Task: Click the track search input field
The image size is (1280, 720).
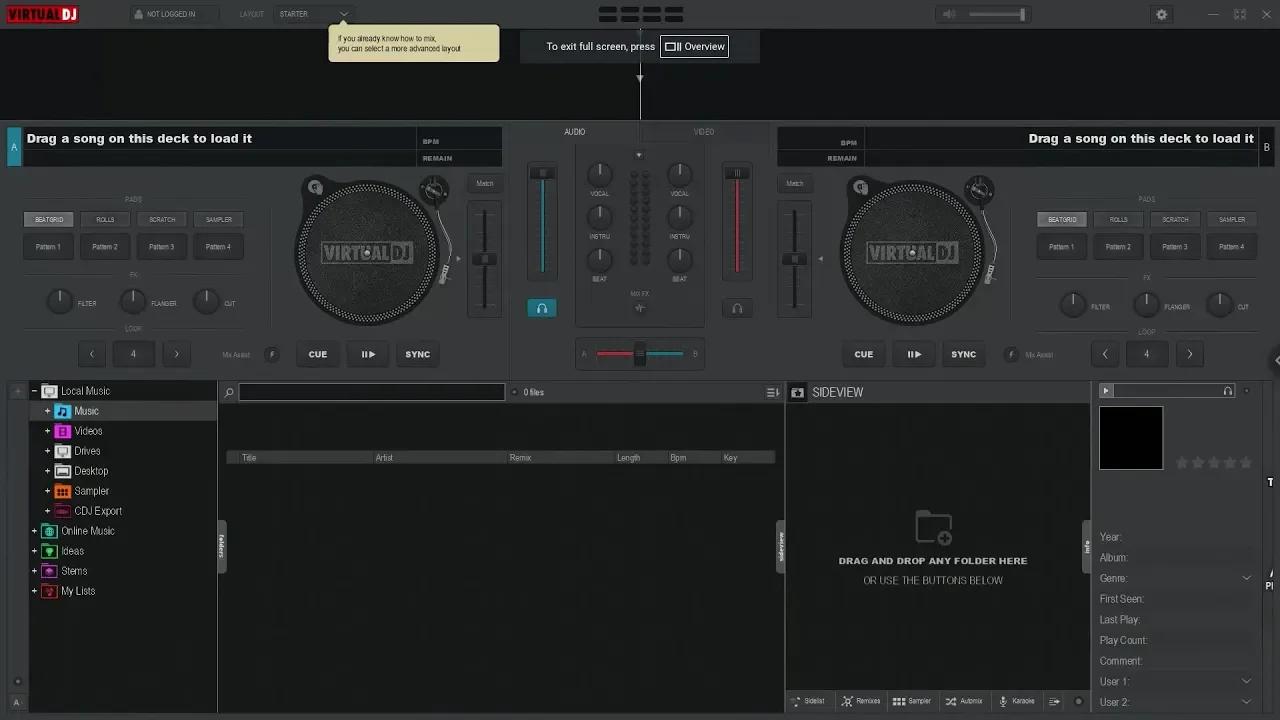Action: (x=370, y=392)
